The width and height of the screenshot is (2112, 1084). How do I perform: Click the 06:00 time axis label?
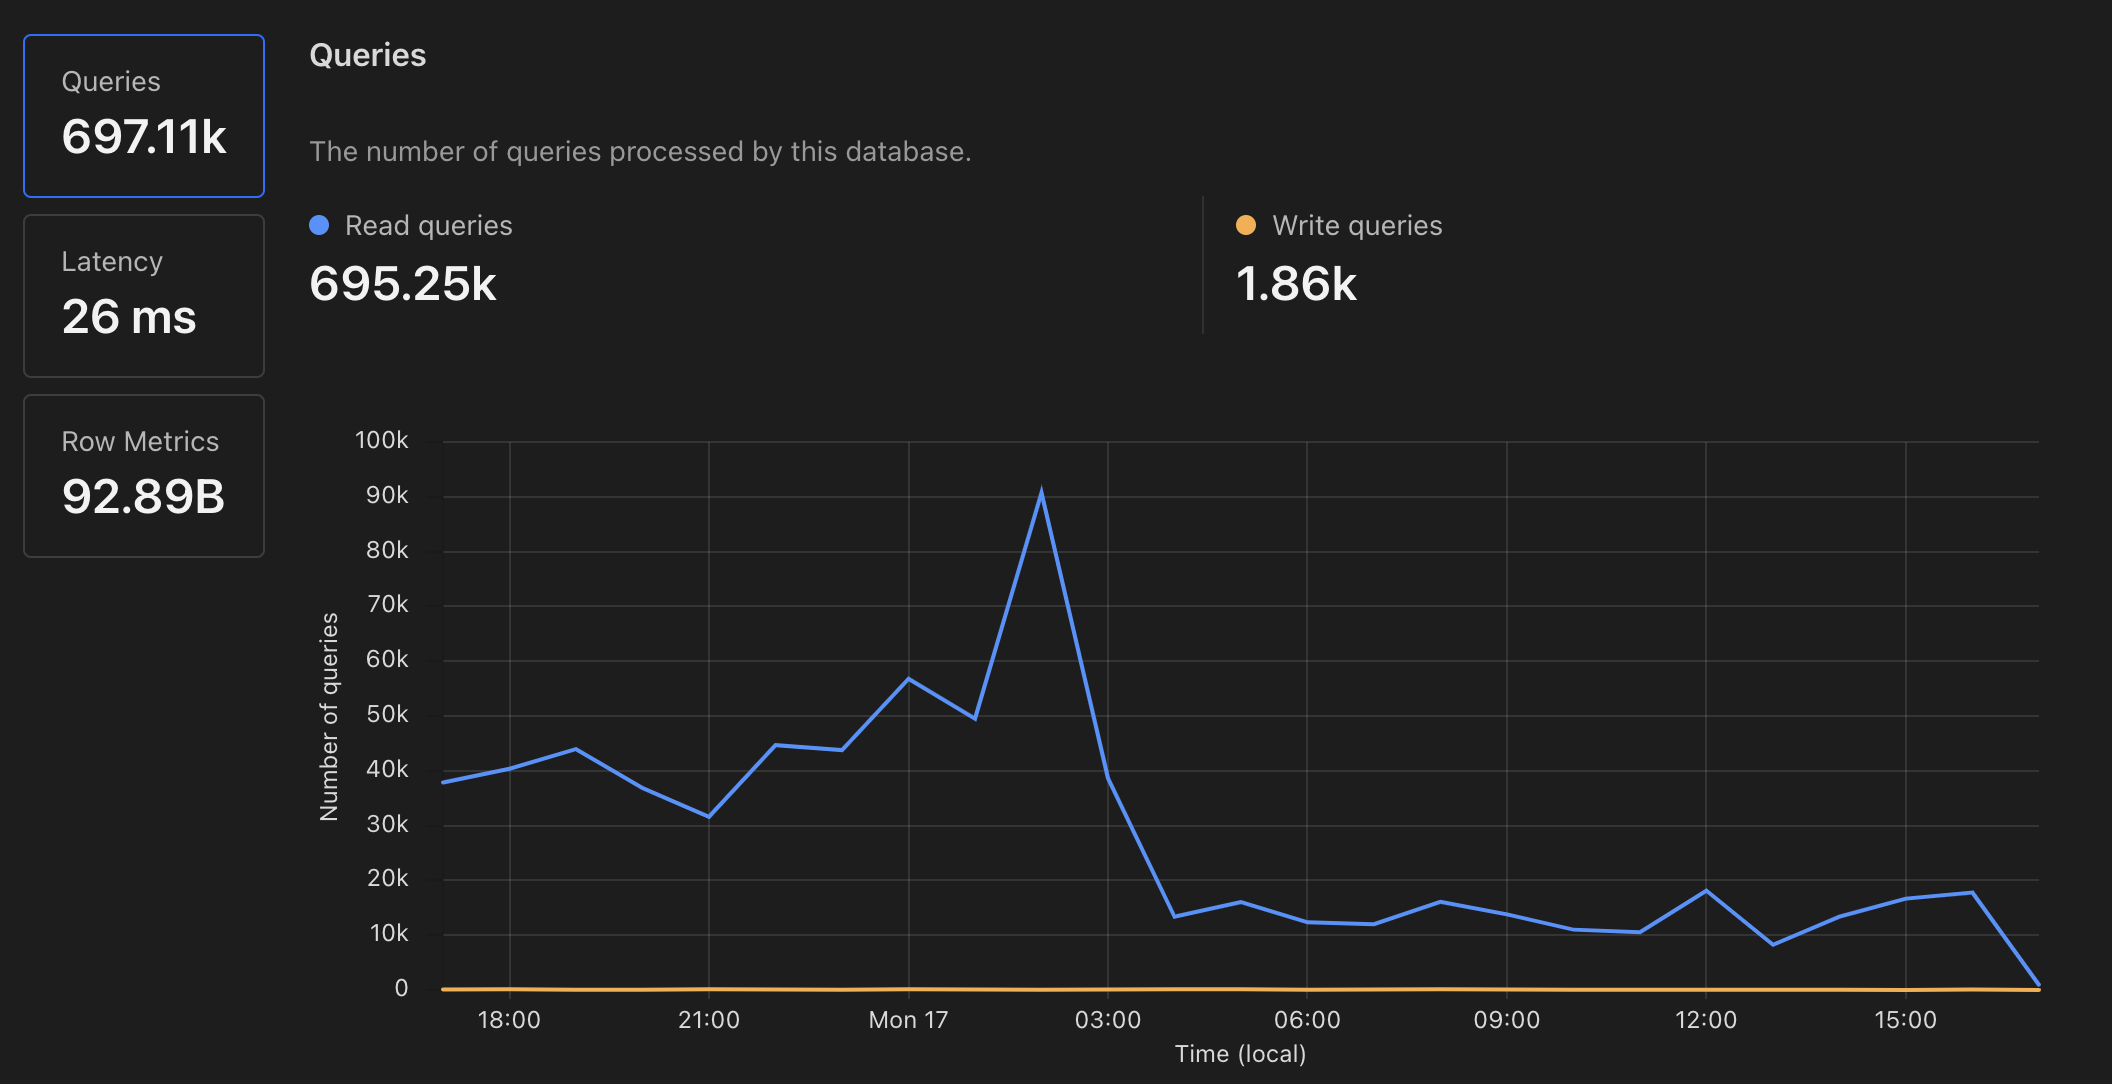1307,1020
